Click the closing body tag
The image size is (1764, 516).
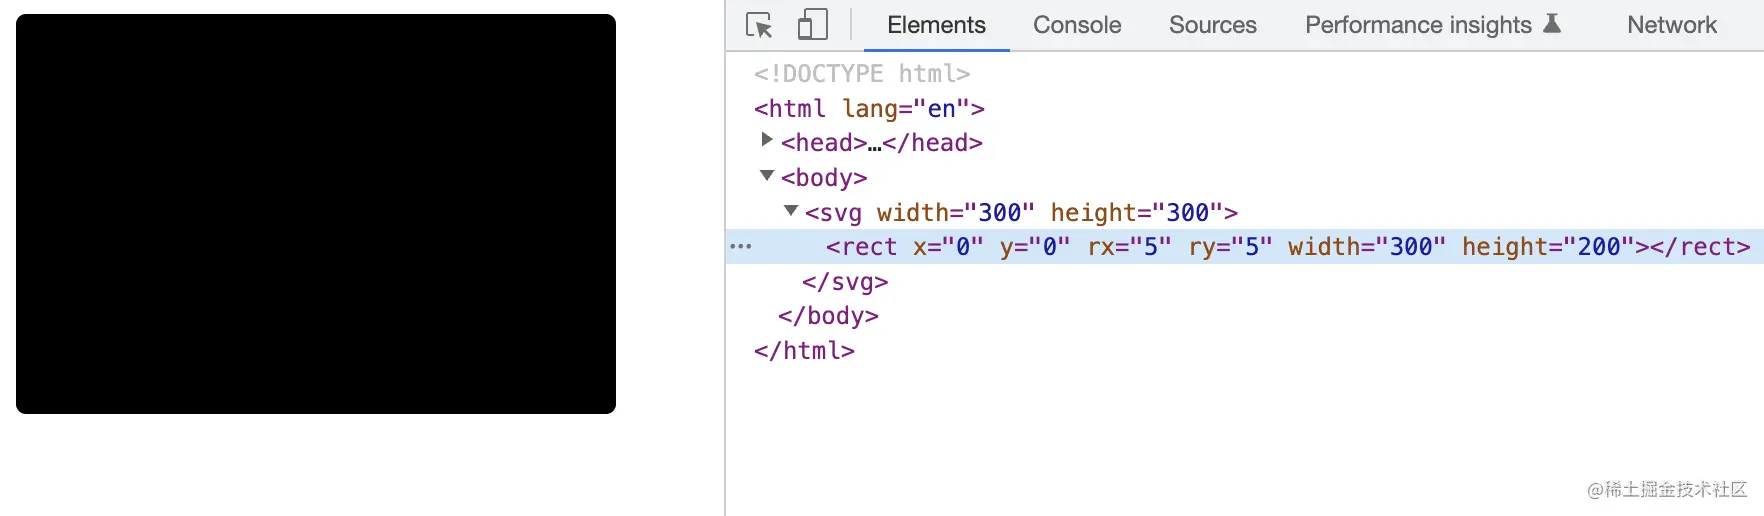[x=828, y=316]
